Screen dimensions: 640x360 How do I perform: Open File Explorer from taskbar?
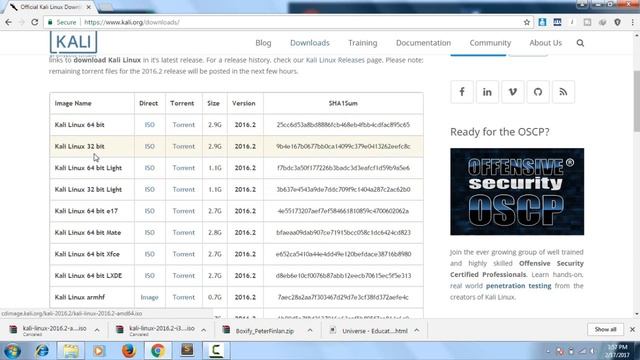tap(71, 351)
